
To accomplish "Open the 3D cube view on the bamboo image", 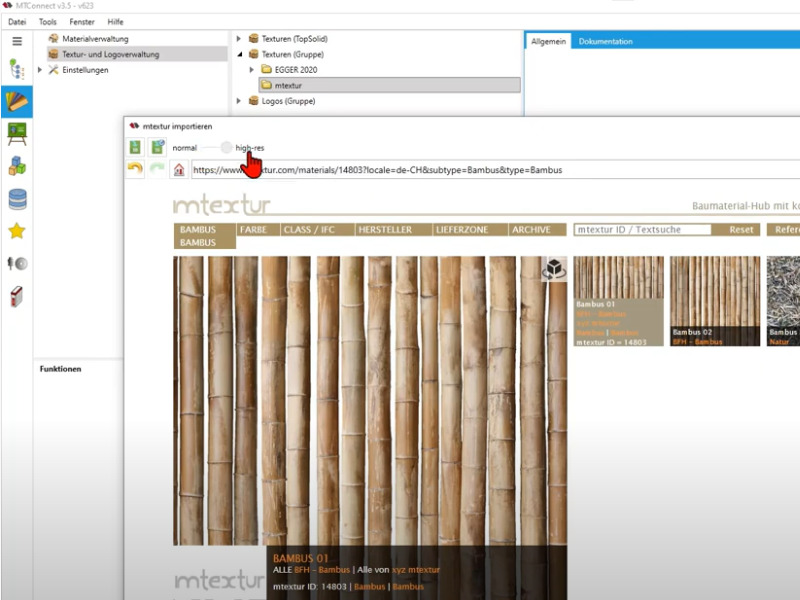I will click(553, 268).
